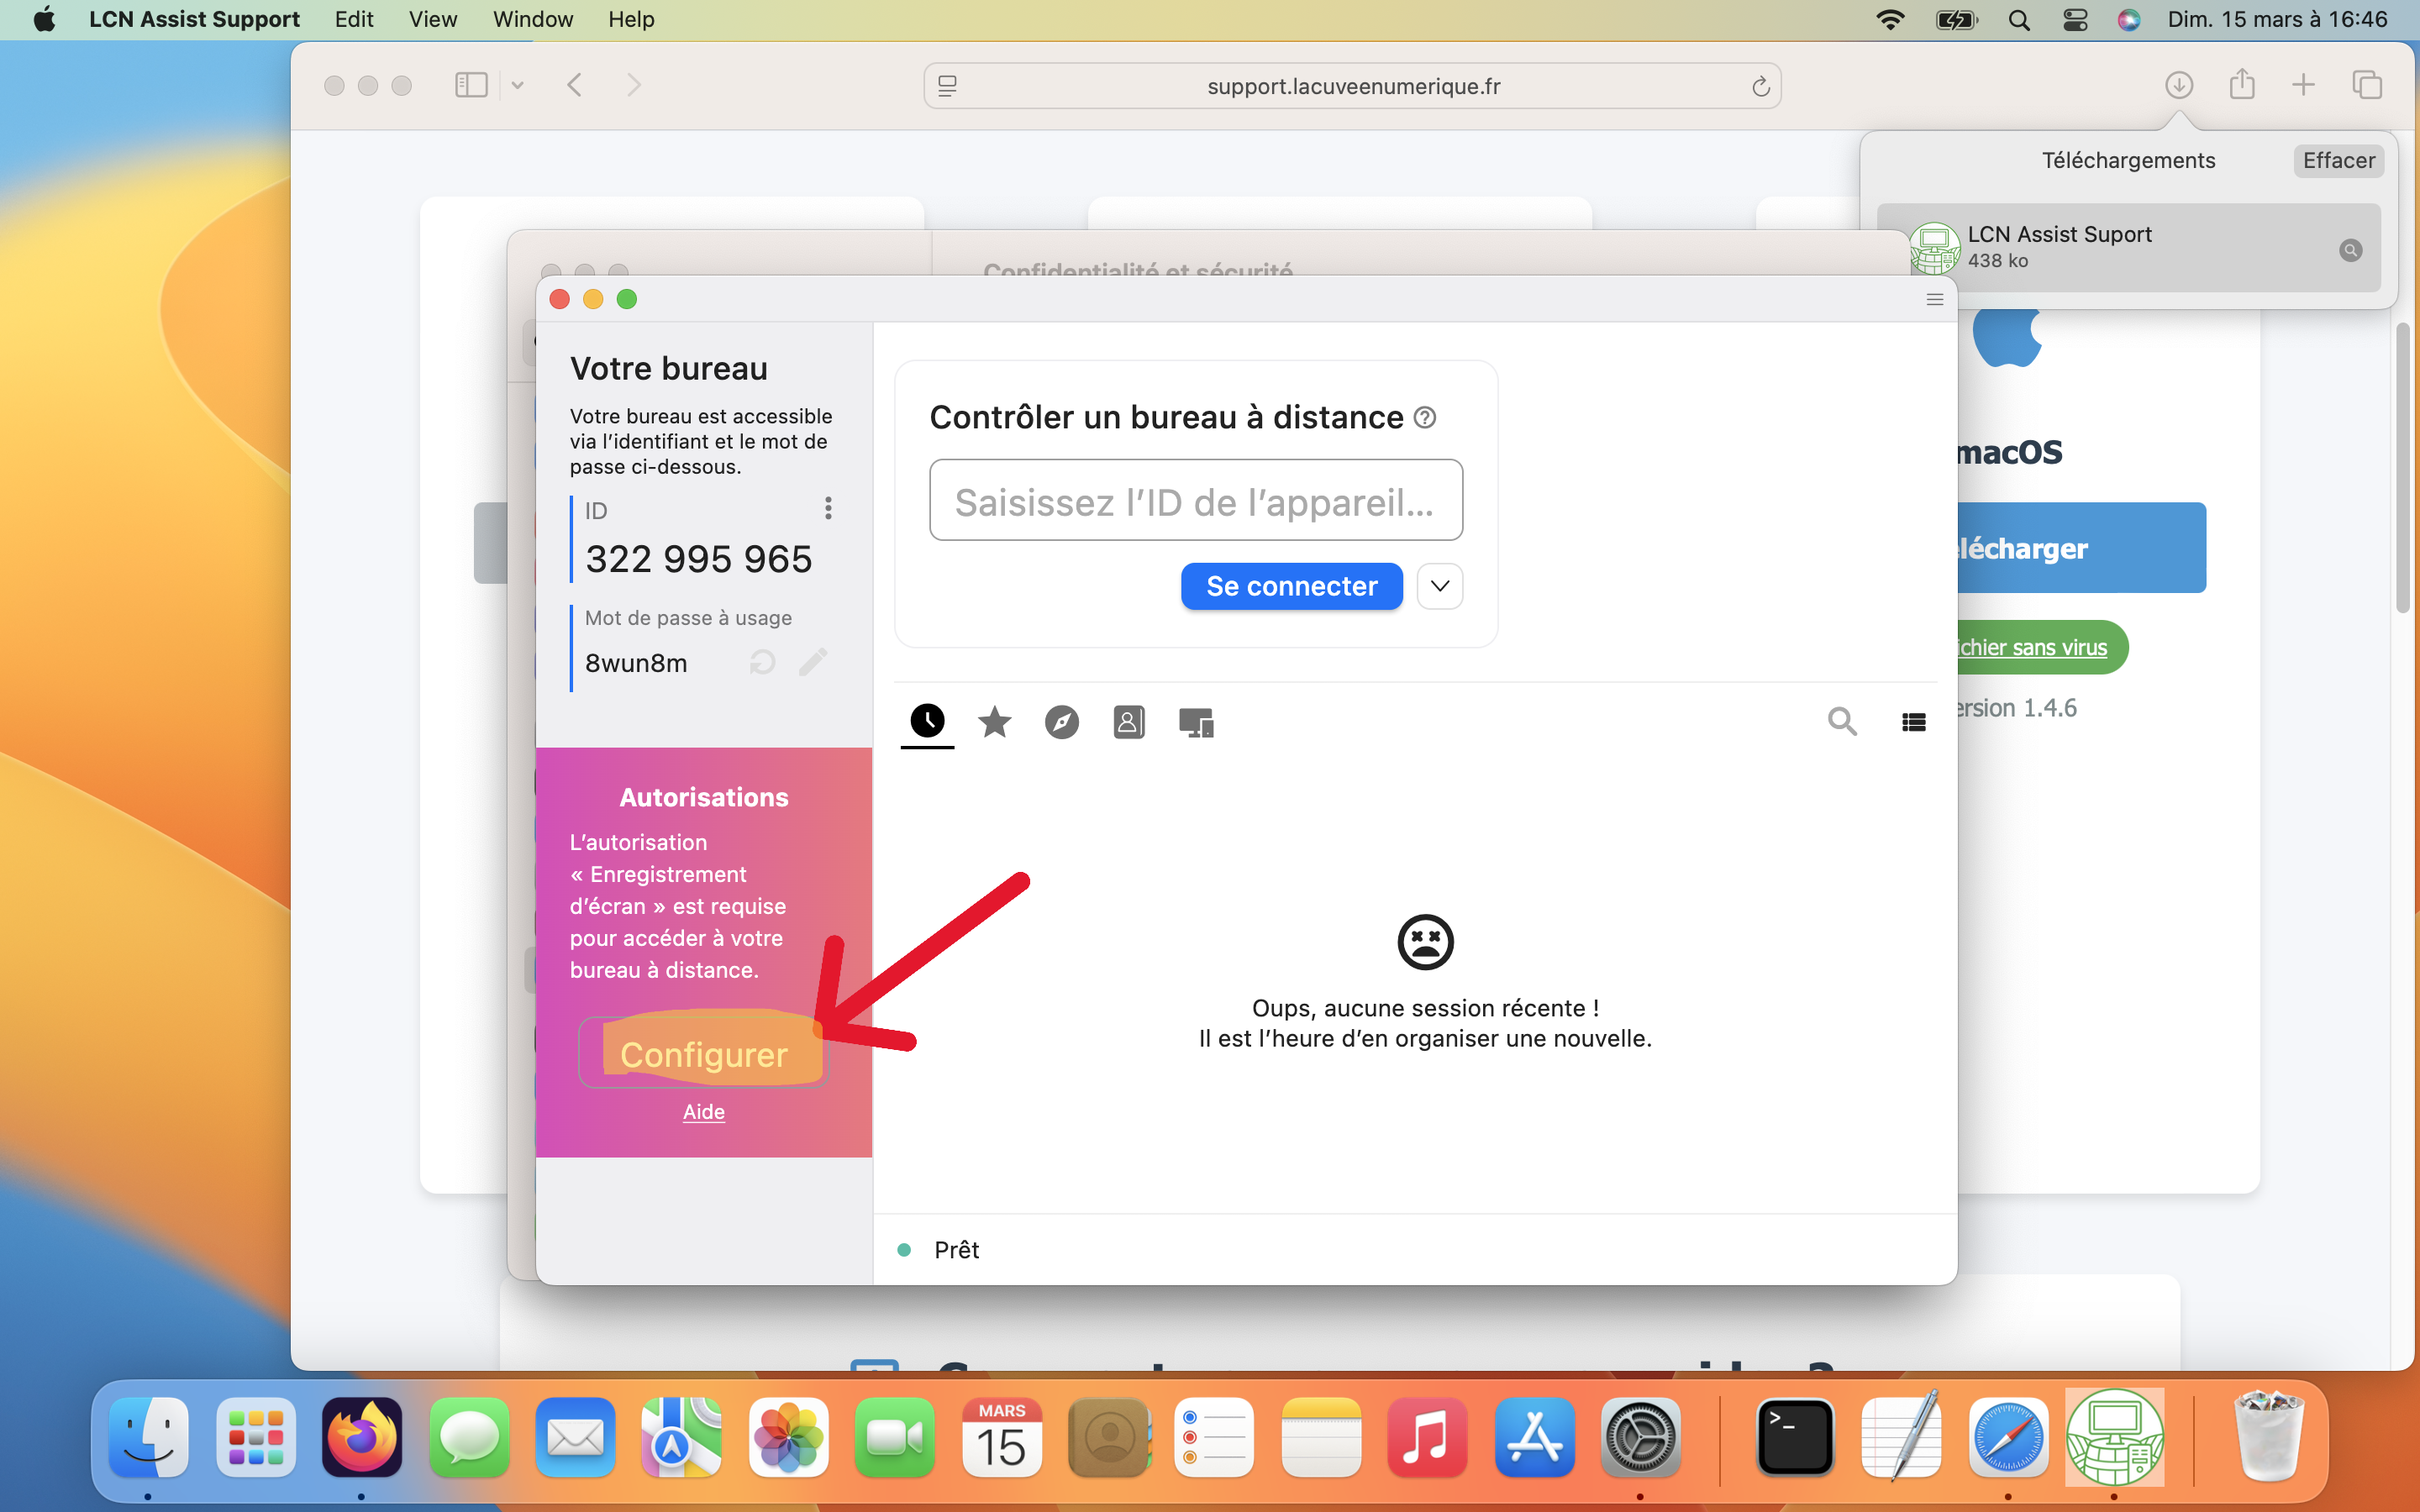Screen dimensions: 2420x1512
Task: Click the Configurer button
Action: coord(703,1054)
